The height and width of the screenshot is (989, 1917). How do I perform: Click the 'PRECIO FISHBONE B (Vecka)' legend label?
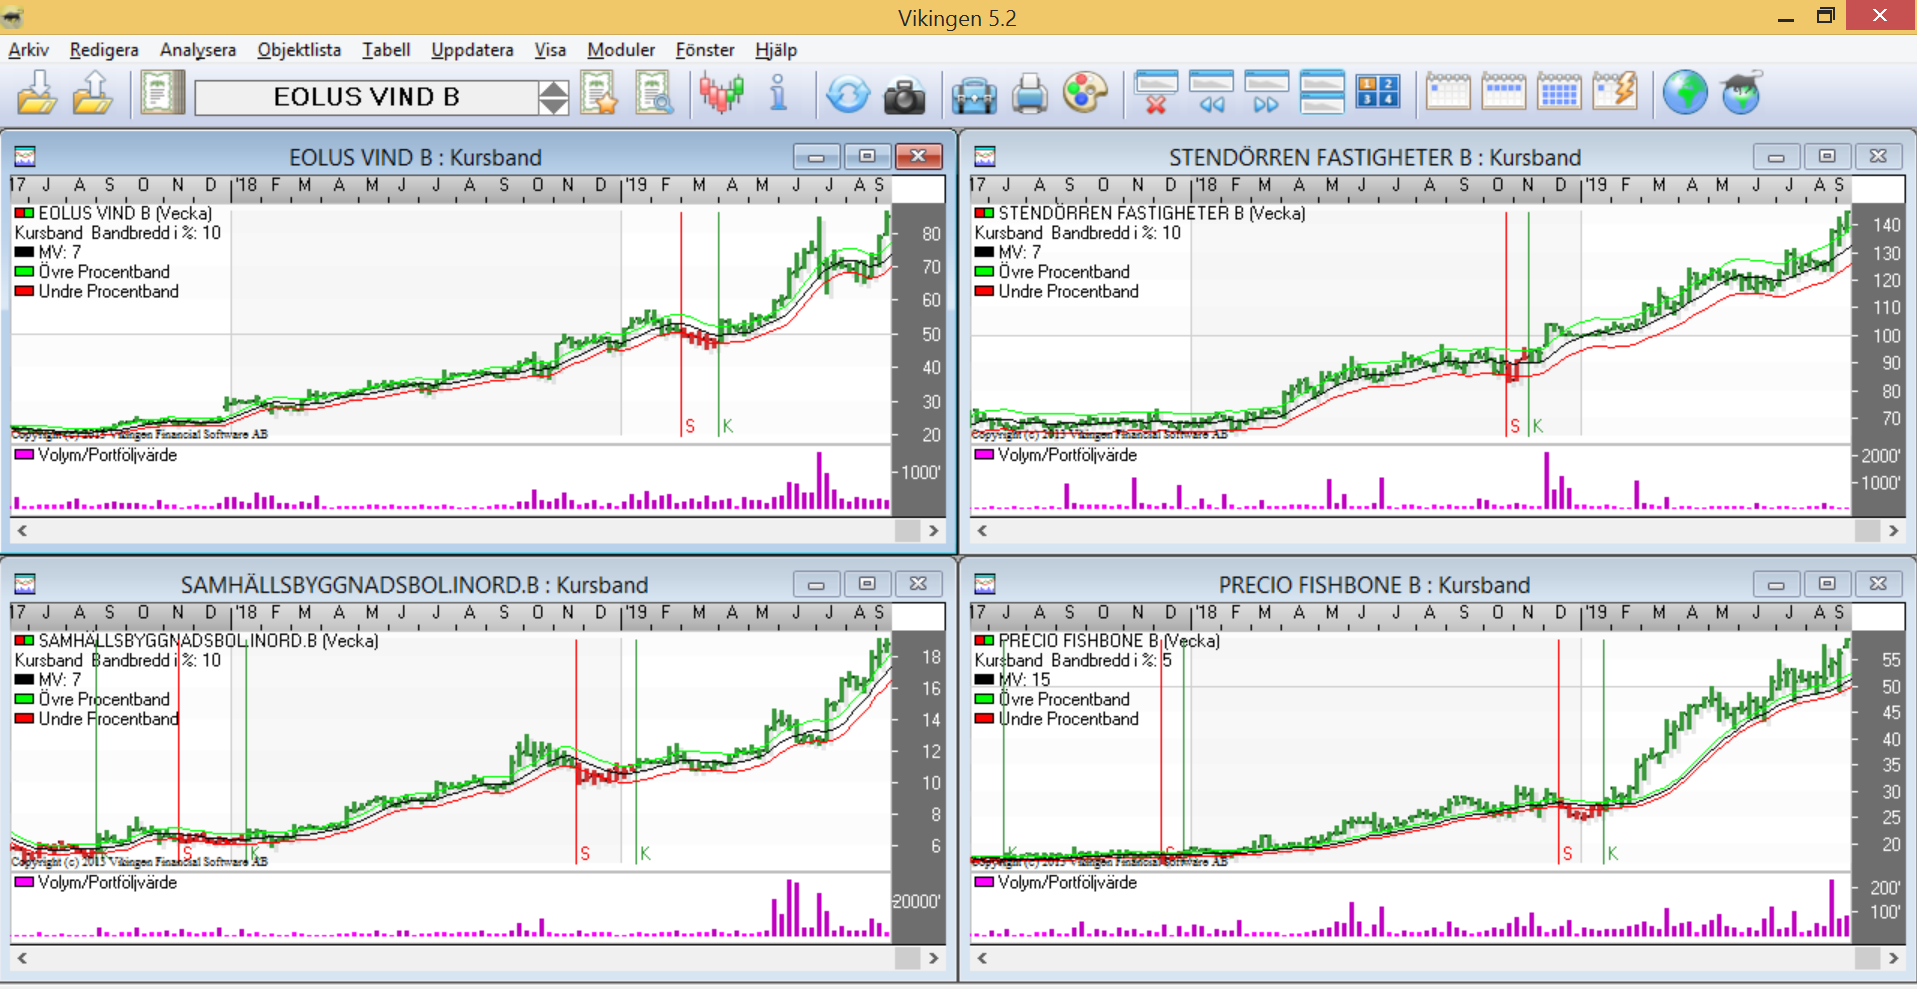click(x=1109, y=640)
